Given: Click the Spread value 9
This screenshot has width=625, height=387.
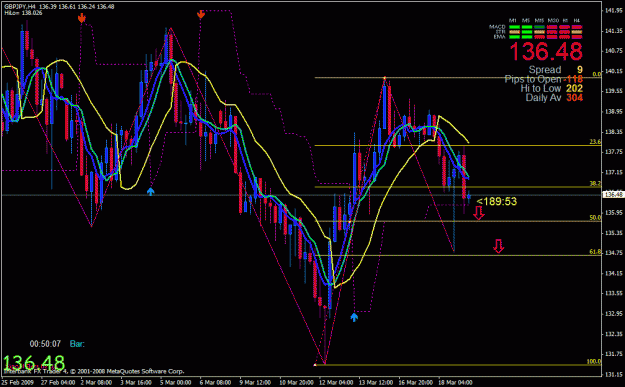Looking at the screenshot, I should [580, 70].
